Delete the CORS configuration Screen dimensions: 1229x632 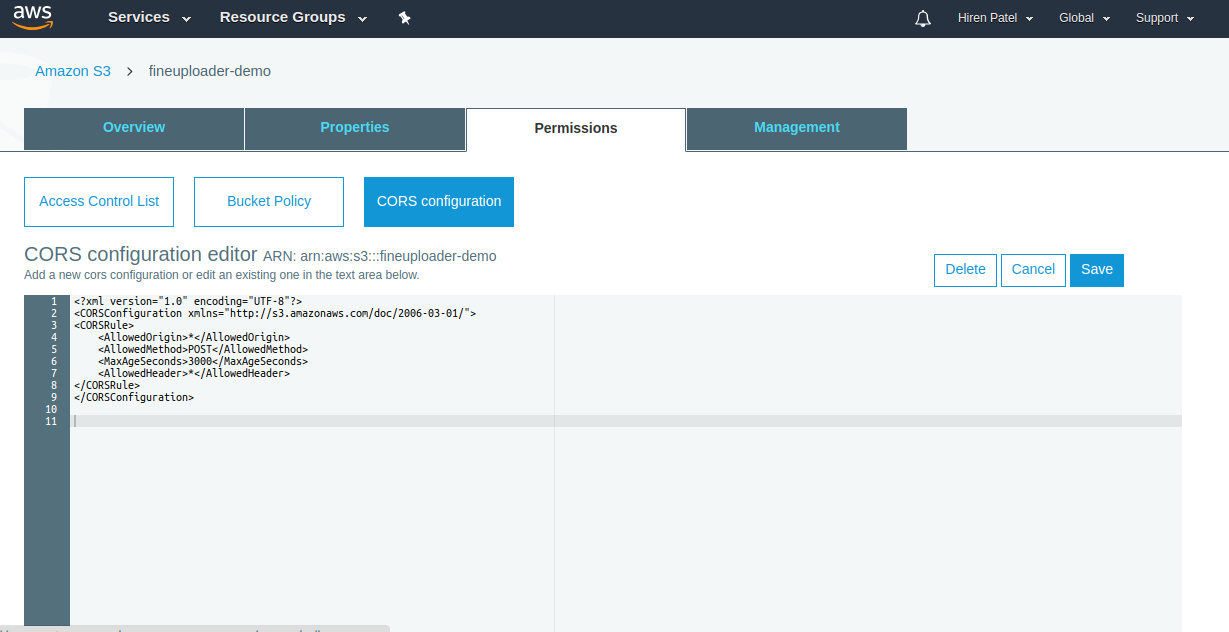964,269
